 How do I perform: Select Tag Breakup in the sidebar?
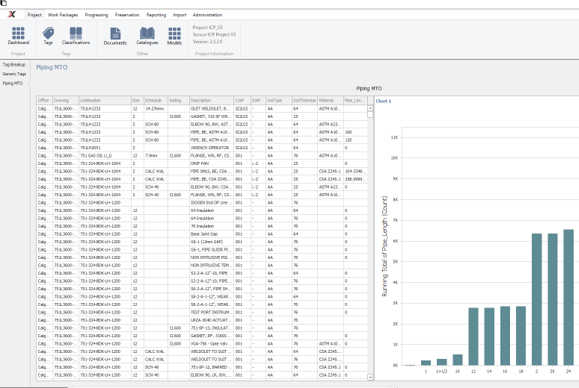14,65
